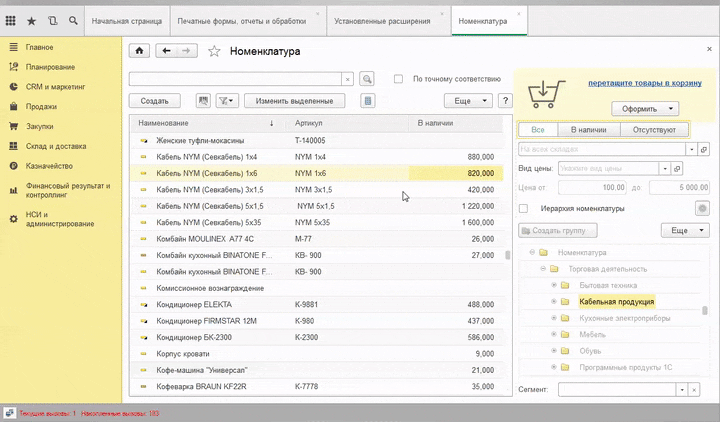Clear the search field with X

[x=348, y=79]
